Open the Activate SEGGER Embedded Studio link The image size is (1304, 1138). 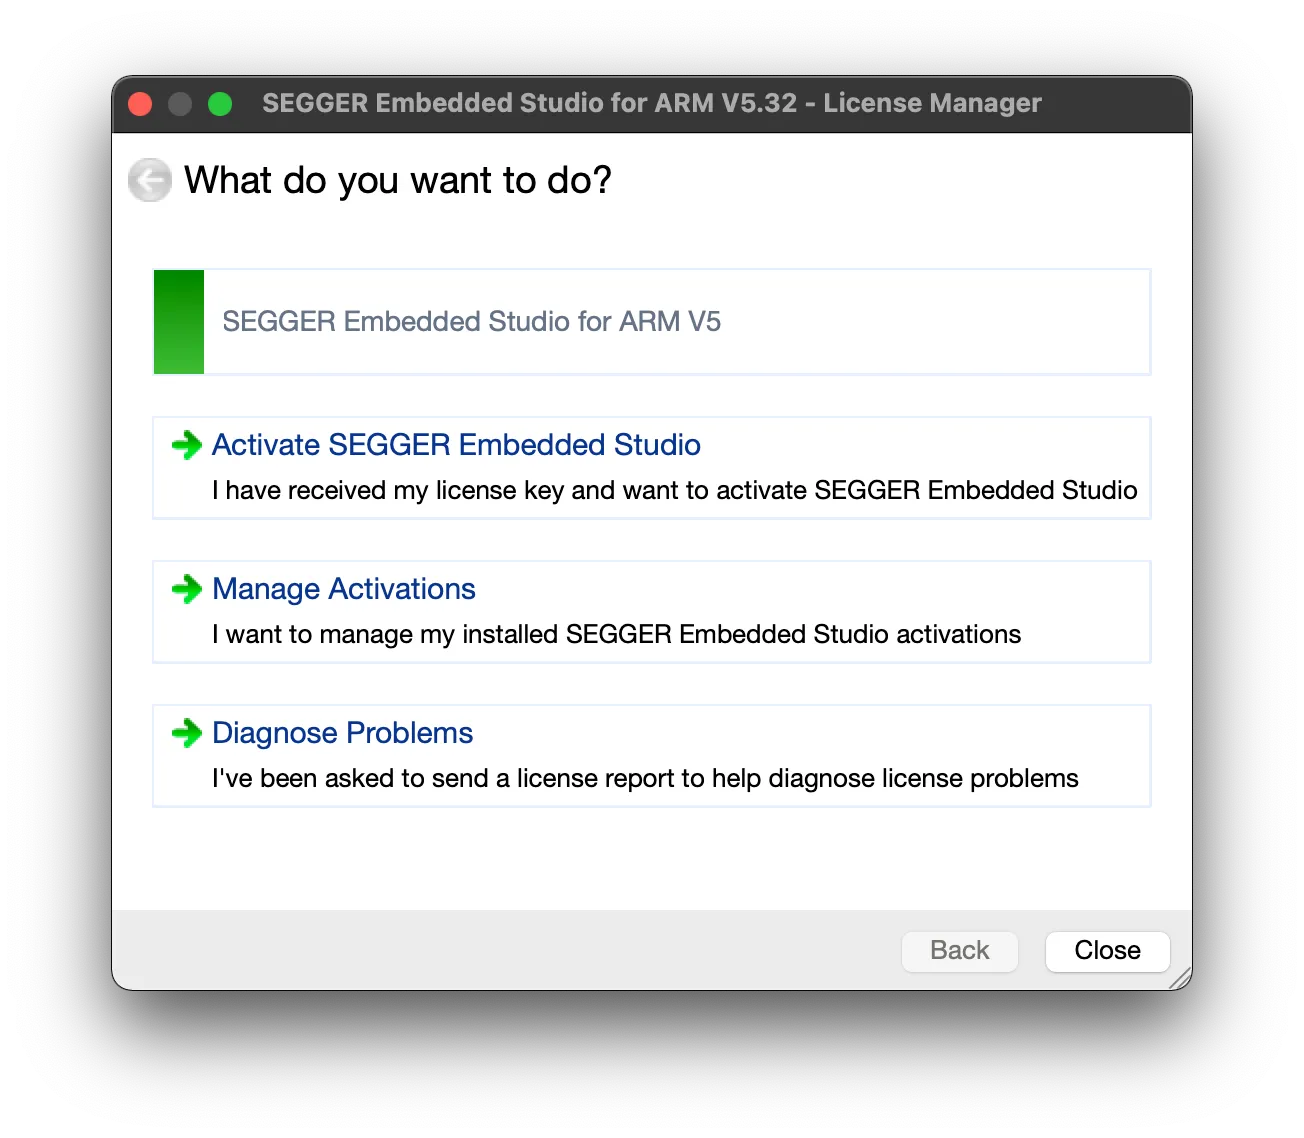pos(456,445)
